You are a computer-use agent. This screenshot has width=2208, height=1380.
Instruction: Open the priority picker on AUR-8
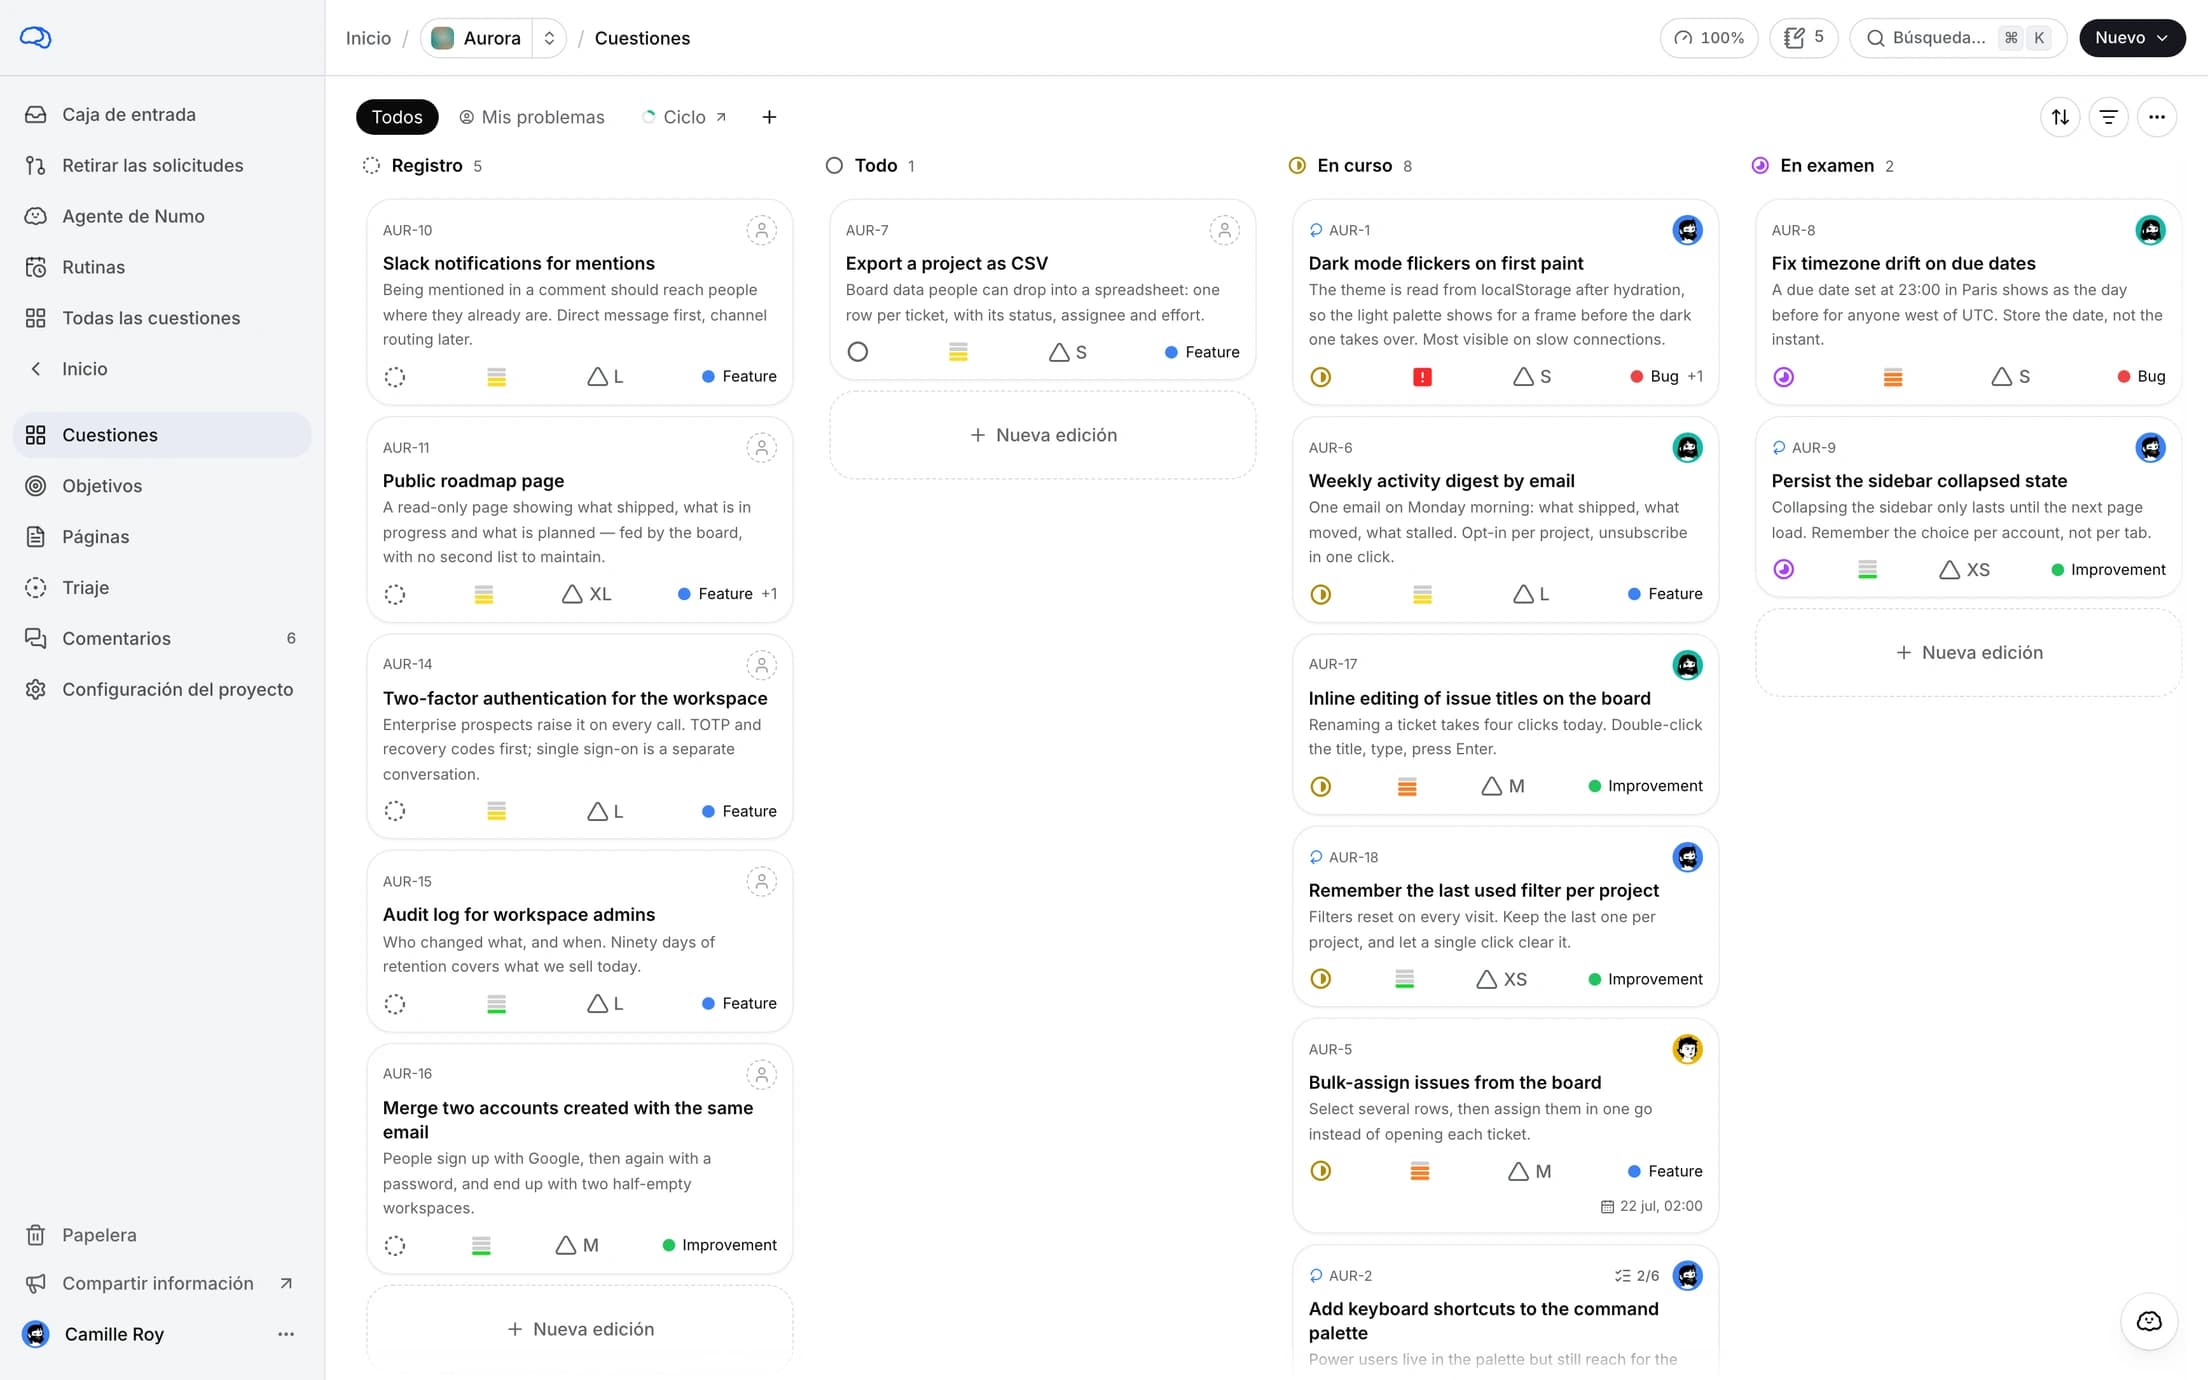tap(1893, 377)
